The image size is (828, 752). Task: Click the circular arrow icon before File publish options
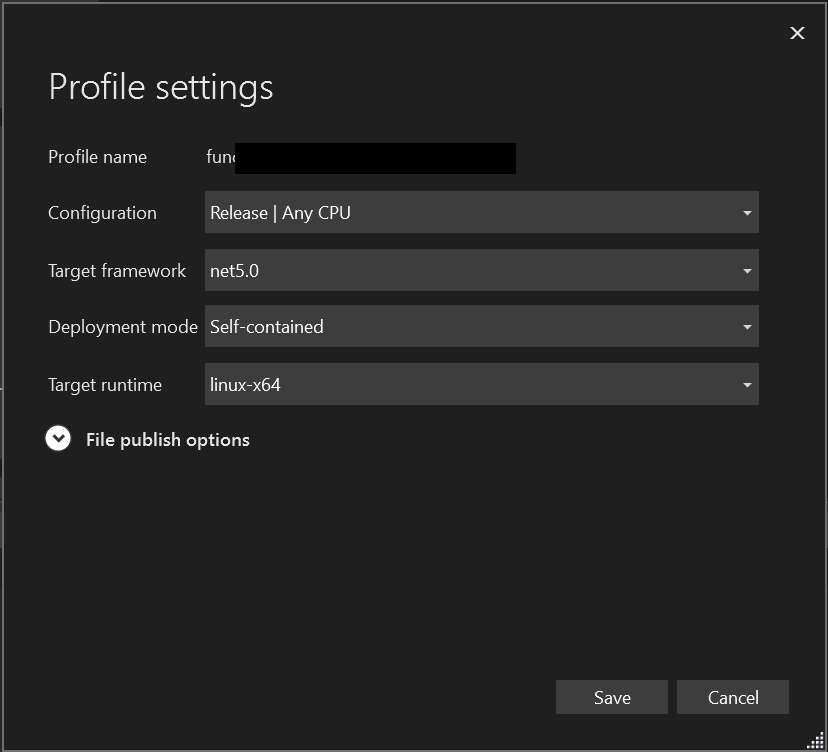[58, 438]
